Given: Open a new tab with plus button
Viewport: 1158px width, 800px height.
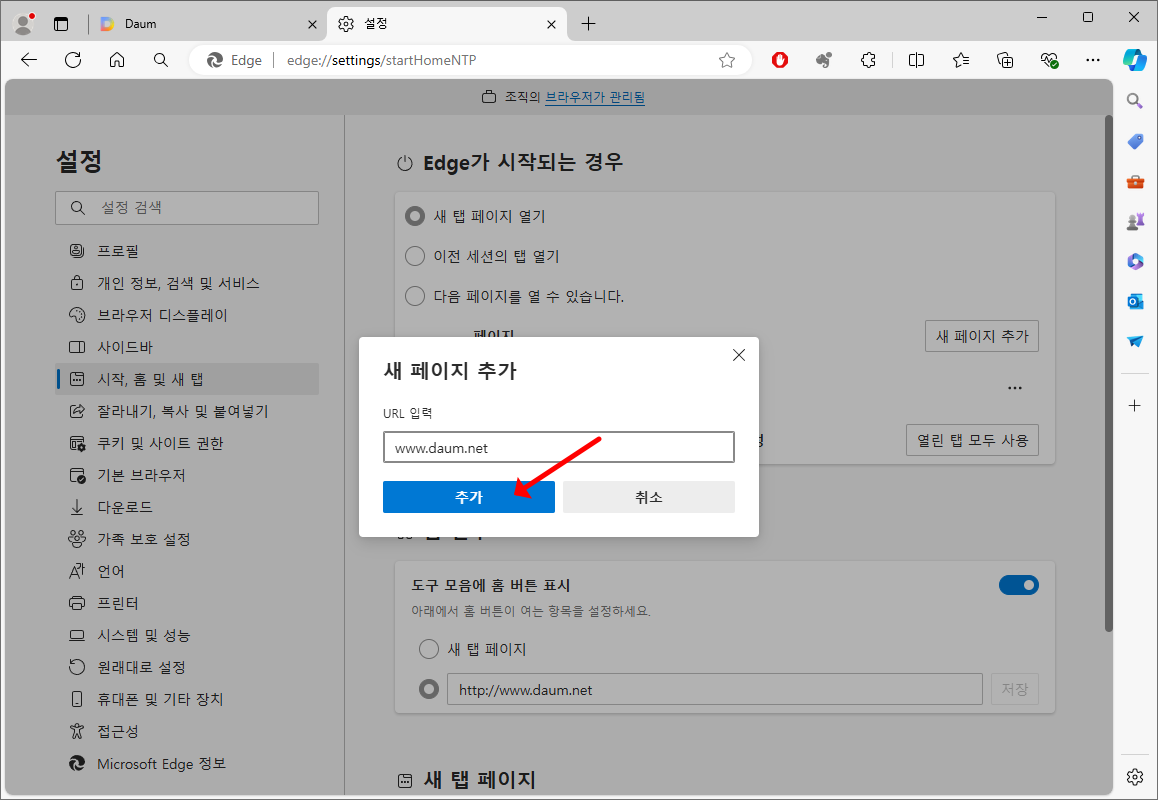Looking at the screenshot, I should 588,24.
